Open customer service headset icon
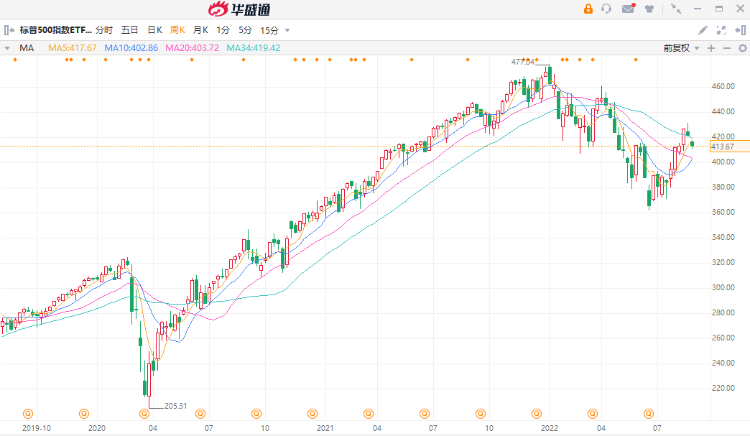 pyautogui.click(x=606, y=8)
